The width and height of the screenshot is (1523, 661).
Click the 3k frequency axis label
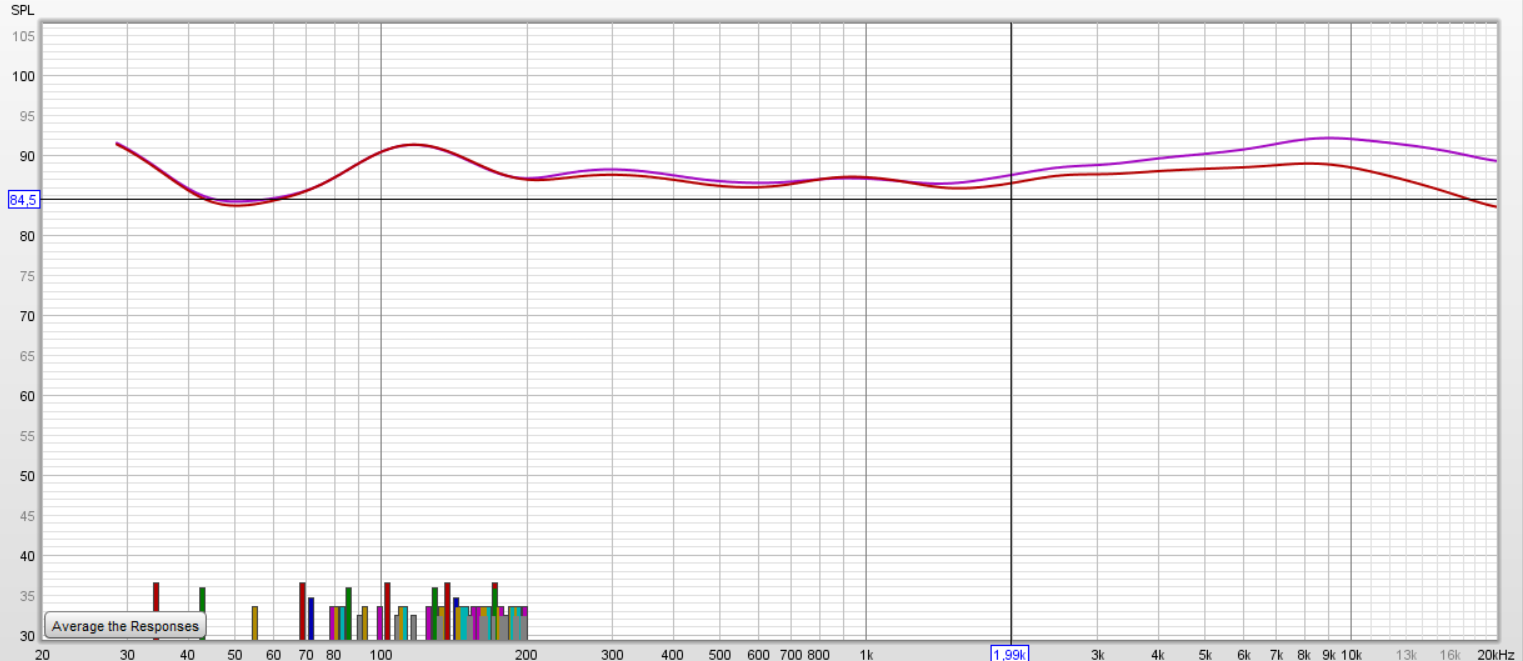pos(1097,654)
